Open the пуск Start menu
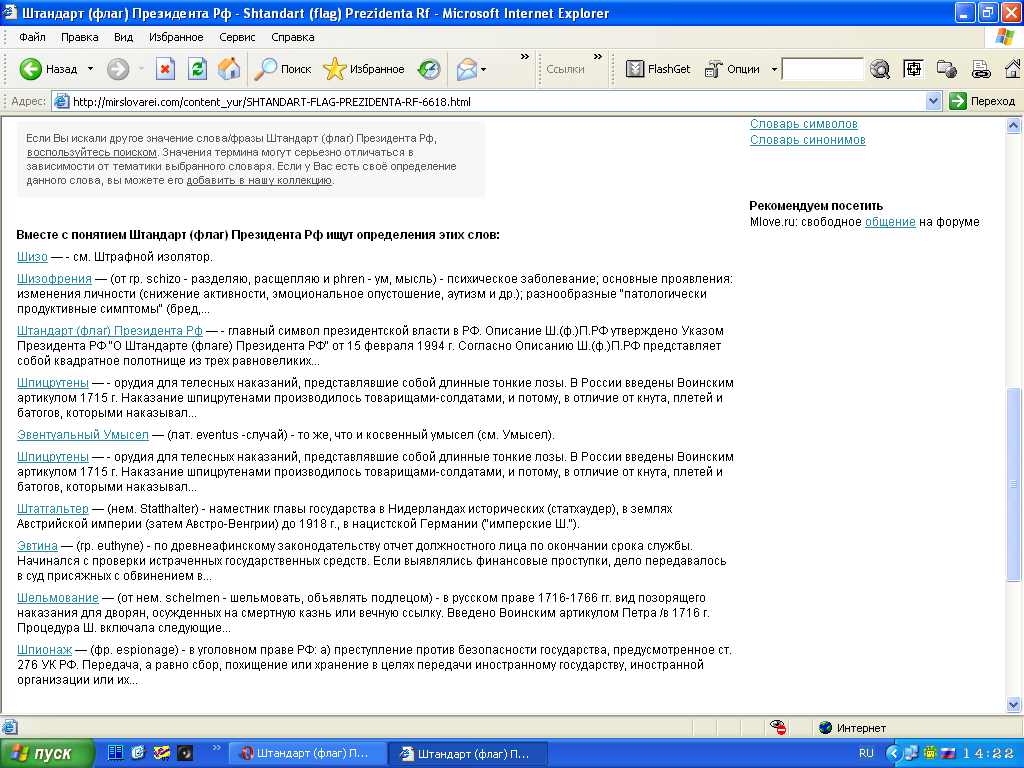This screenshot has width=1024, height=768. click(46, 754)
